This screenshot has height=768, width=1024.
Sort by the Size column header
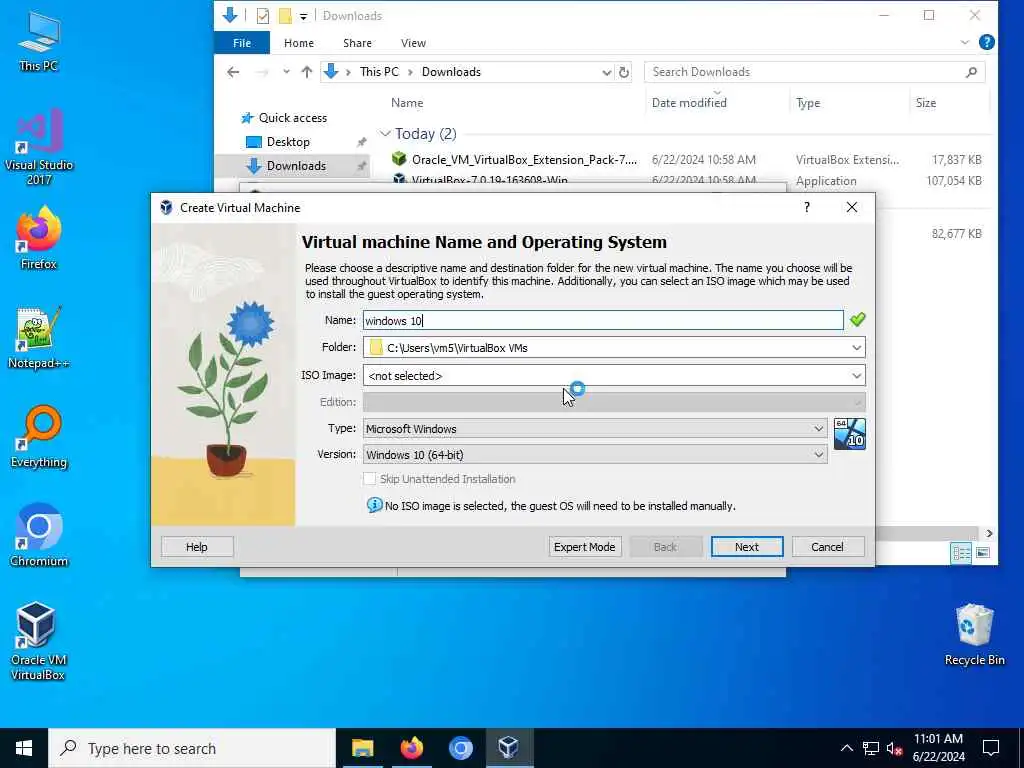(925, 103)
